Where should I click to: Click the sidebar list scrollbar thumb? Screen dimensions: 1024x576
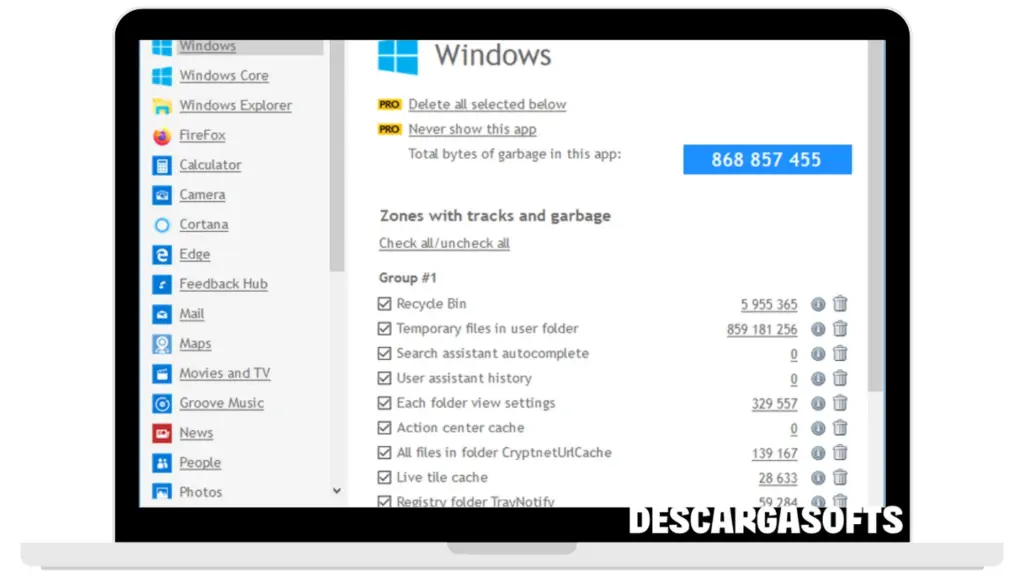337,155
